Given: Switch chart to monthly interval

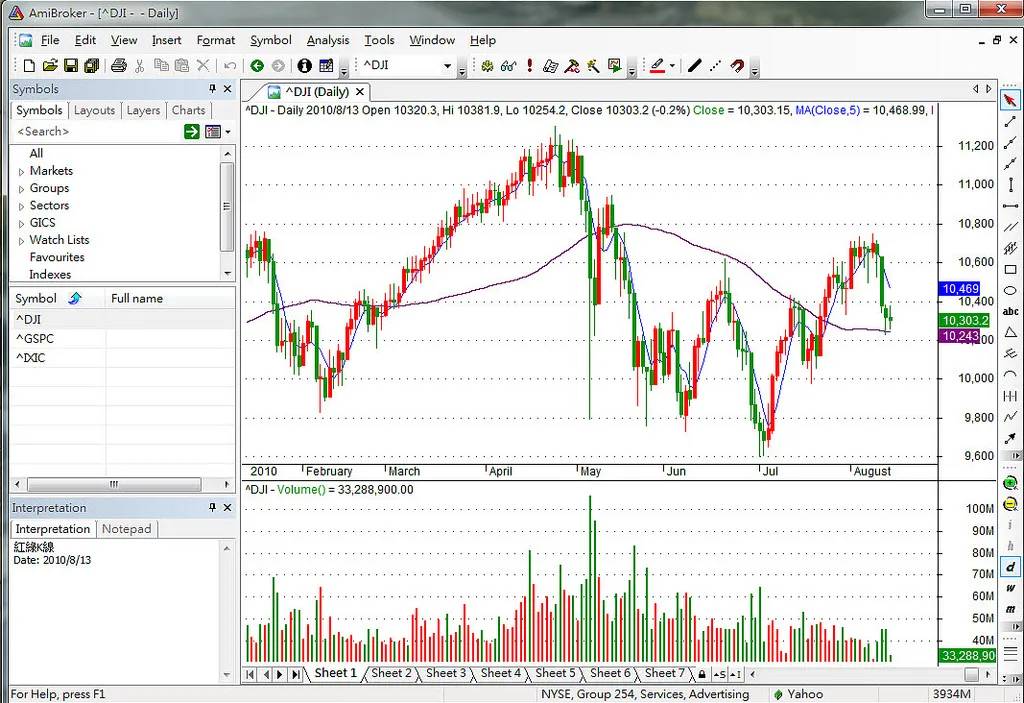Looking at the screenshot, I should (x=1011, y=607).
